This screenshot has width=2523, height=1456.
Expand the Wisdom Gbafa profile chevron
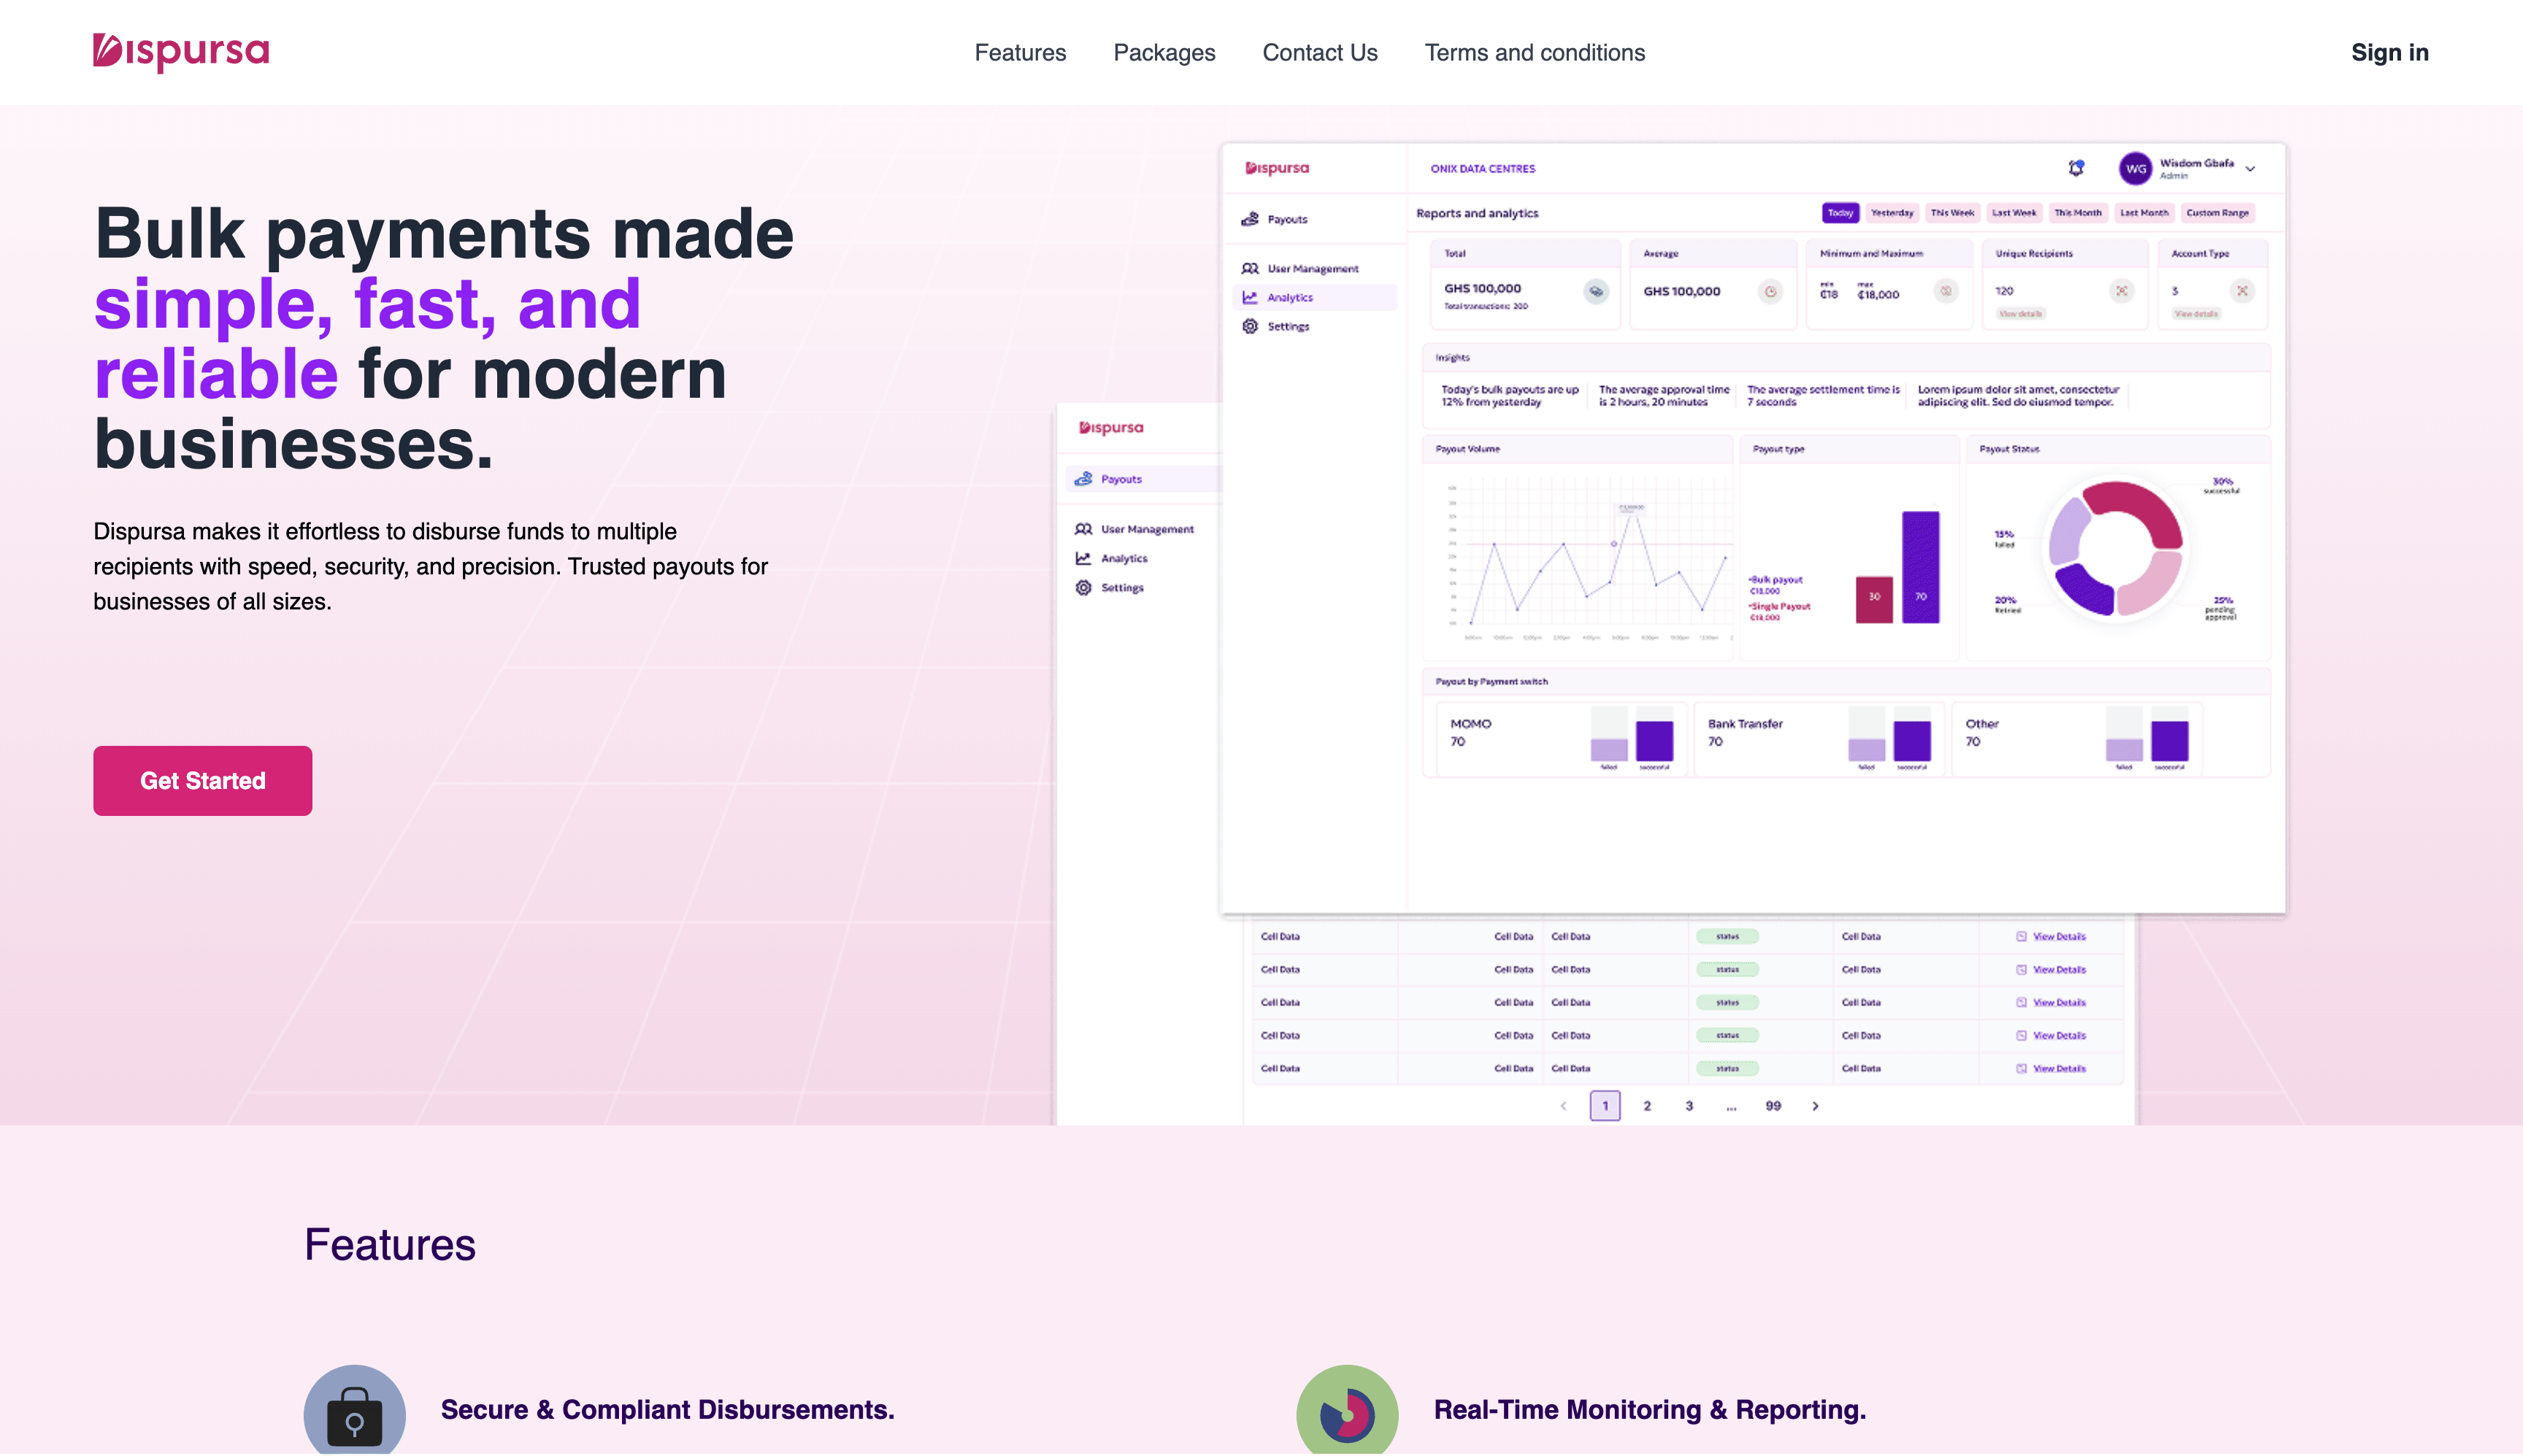click(x=2250, y=169)
